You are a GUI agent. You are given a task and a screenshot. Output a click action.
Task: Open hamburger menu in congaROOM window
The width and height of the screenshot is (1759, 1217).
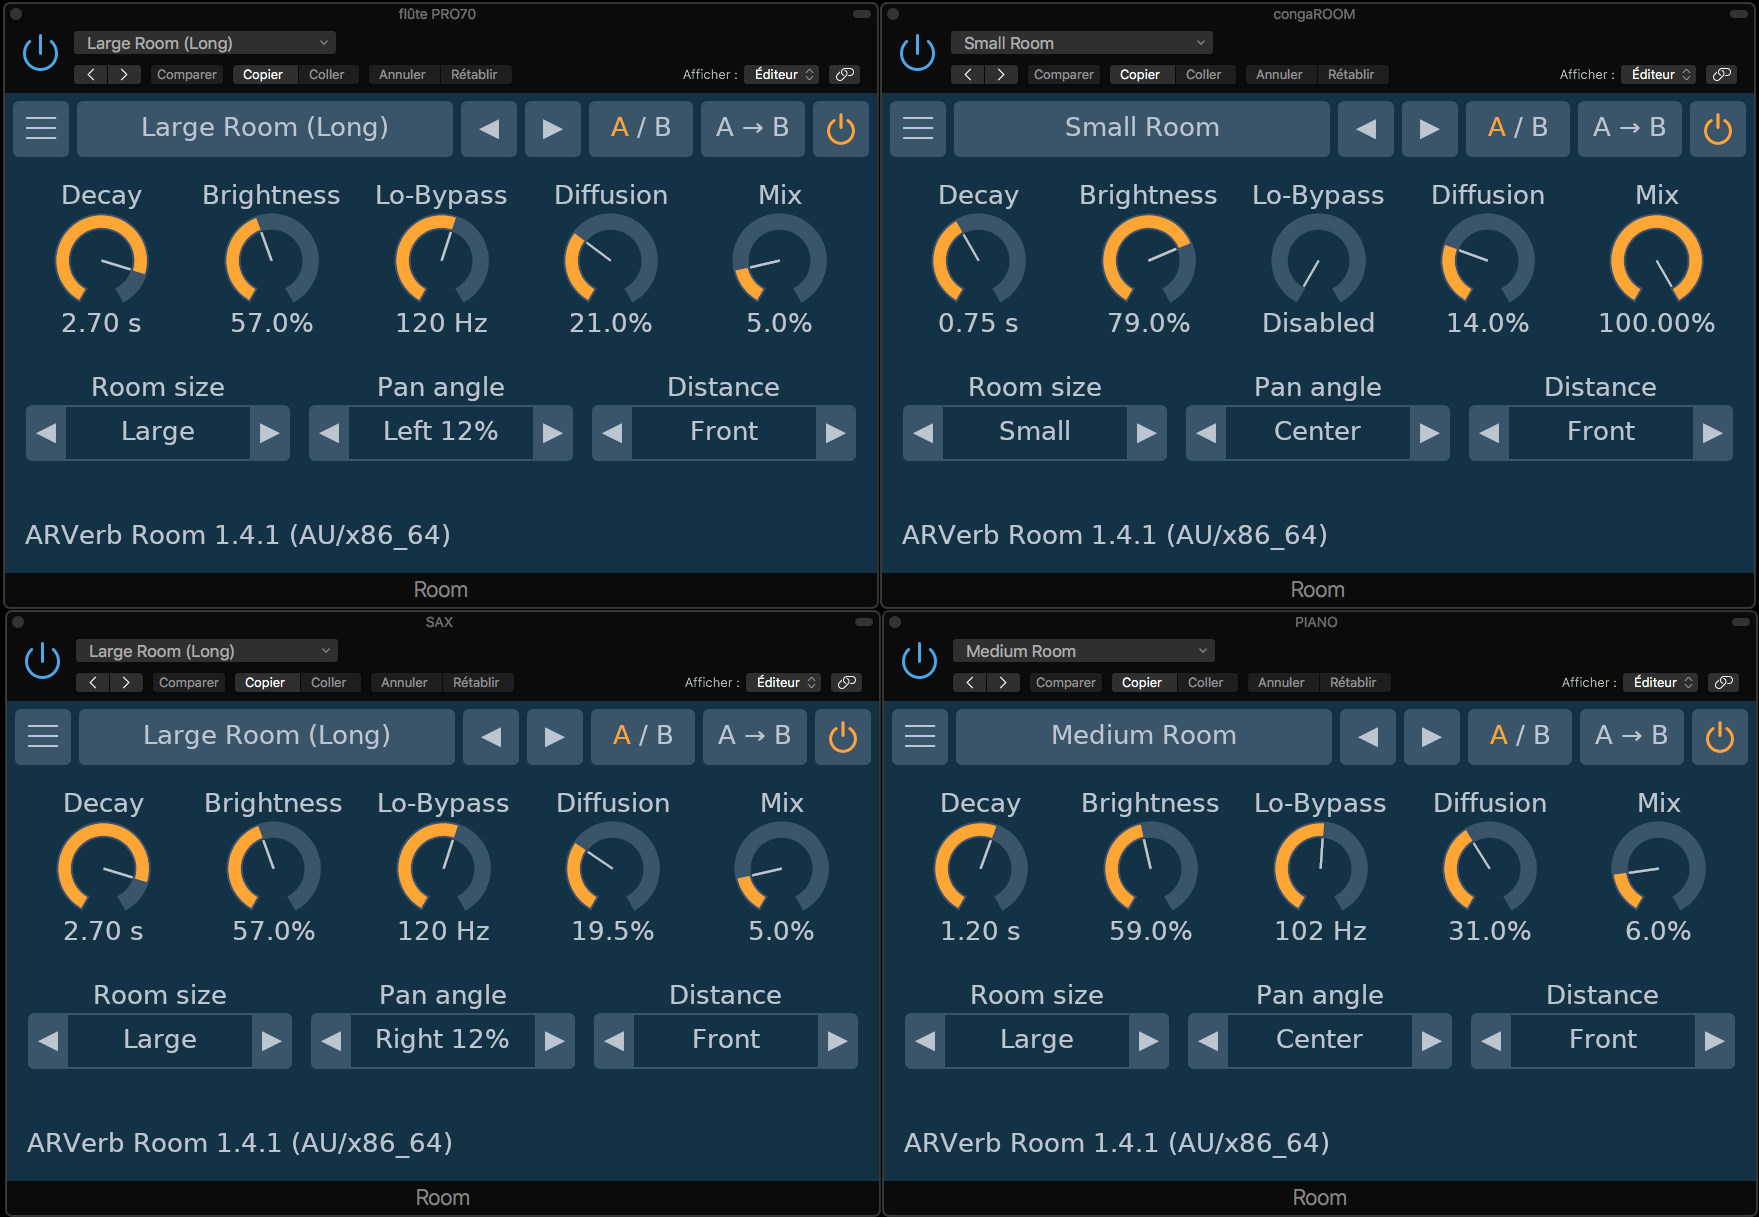pos(918,128)
